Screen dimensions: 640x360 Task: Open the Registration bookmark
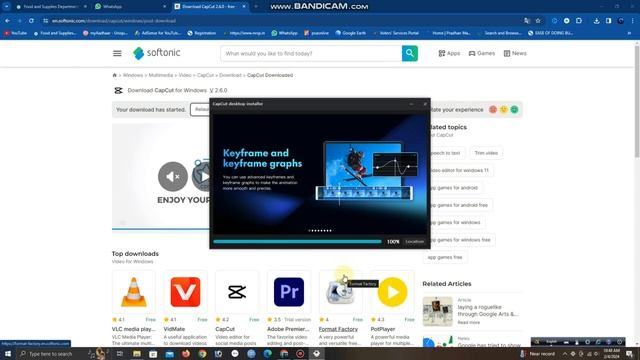click(x=202, y=33)
